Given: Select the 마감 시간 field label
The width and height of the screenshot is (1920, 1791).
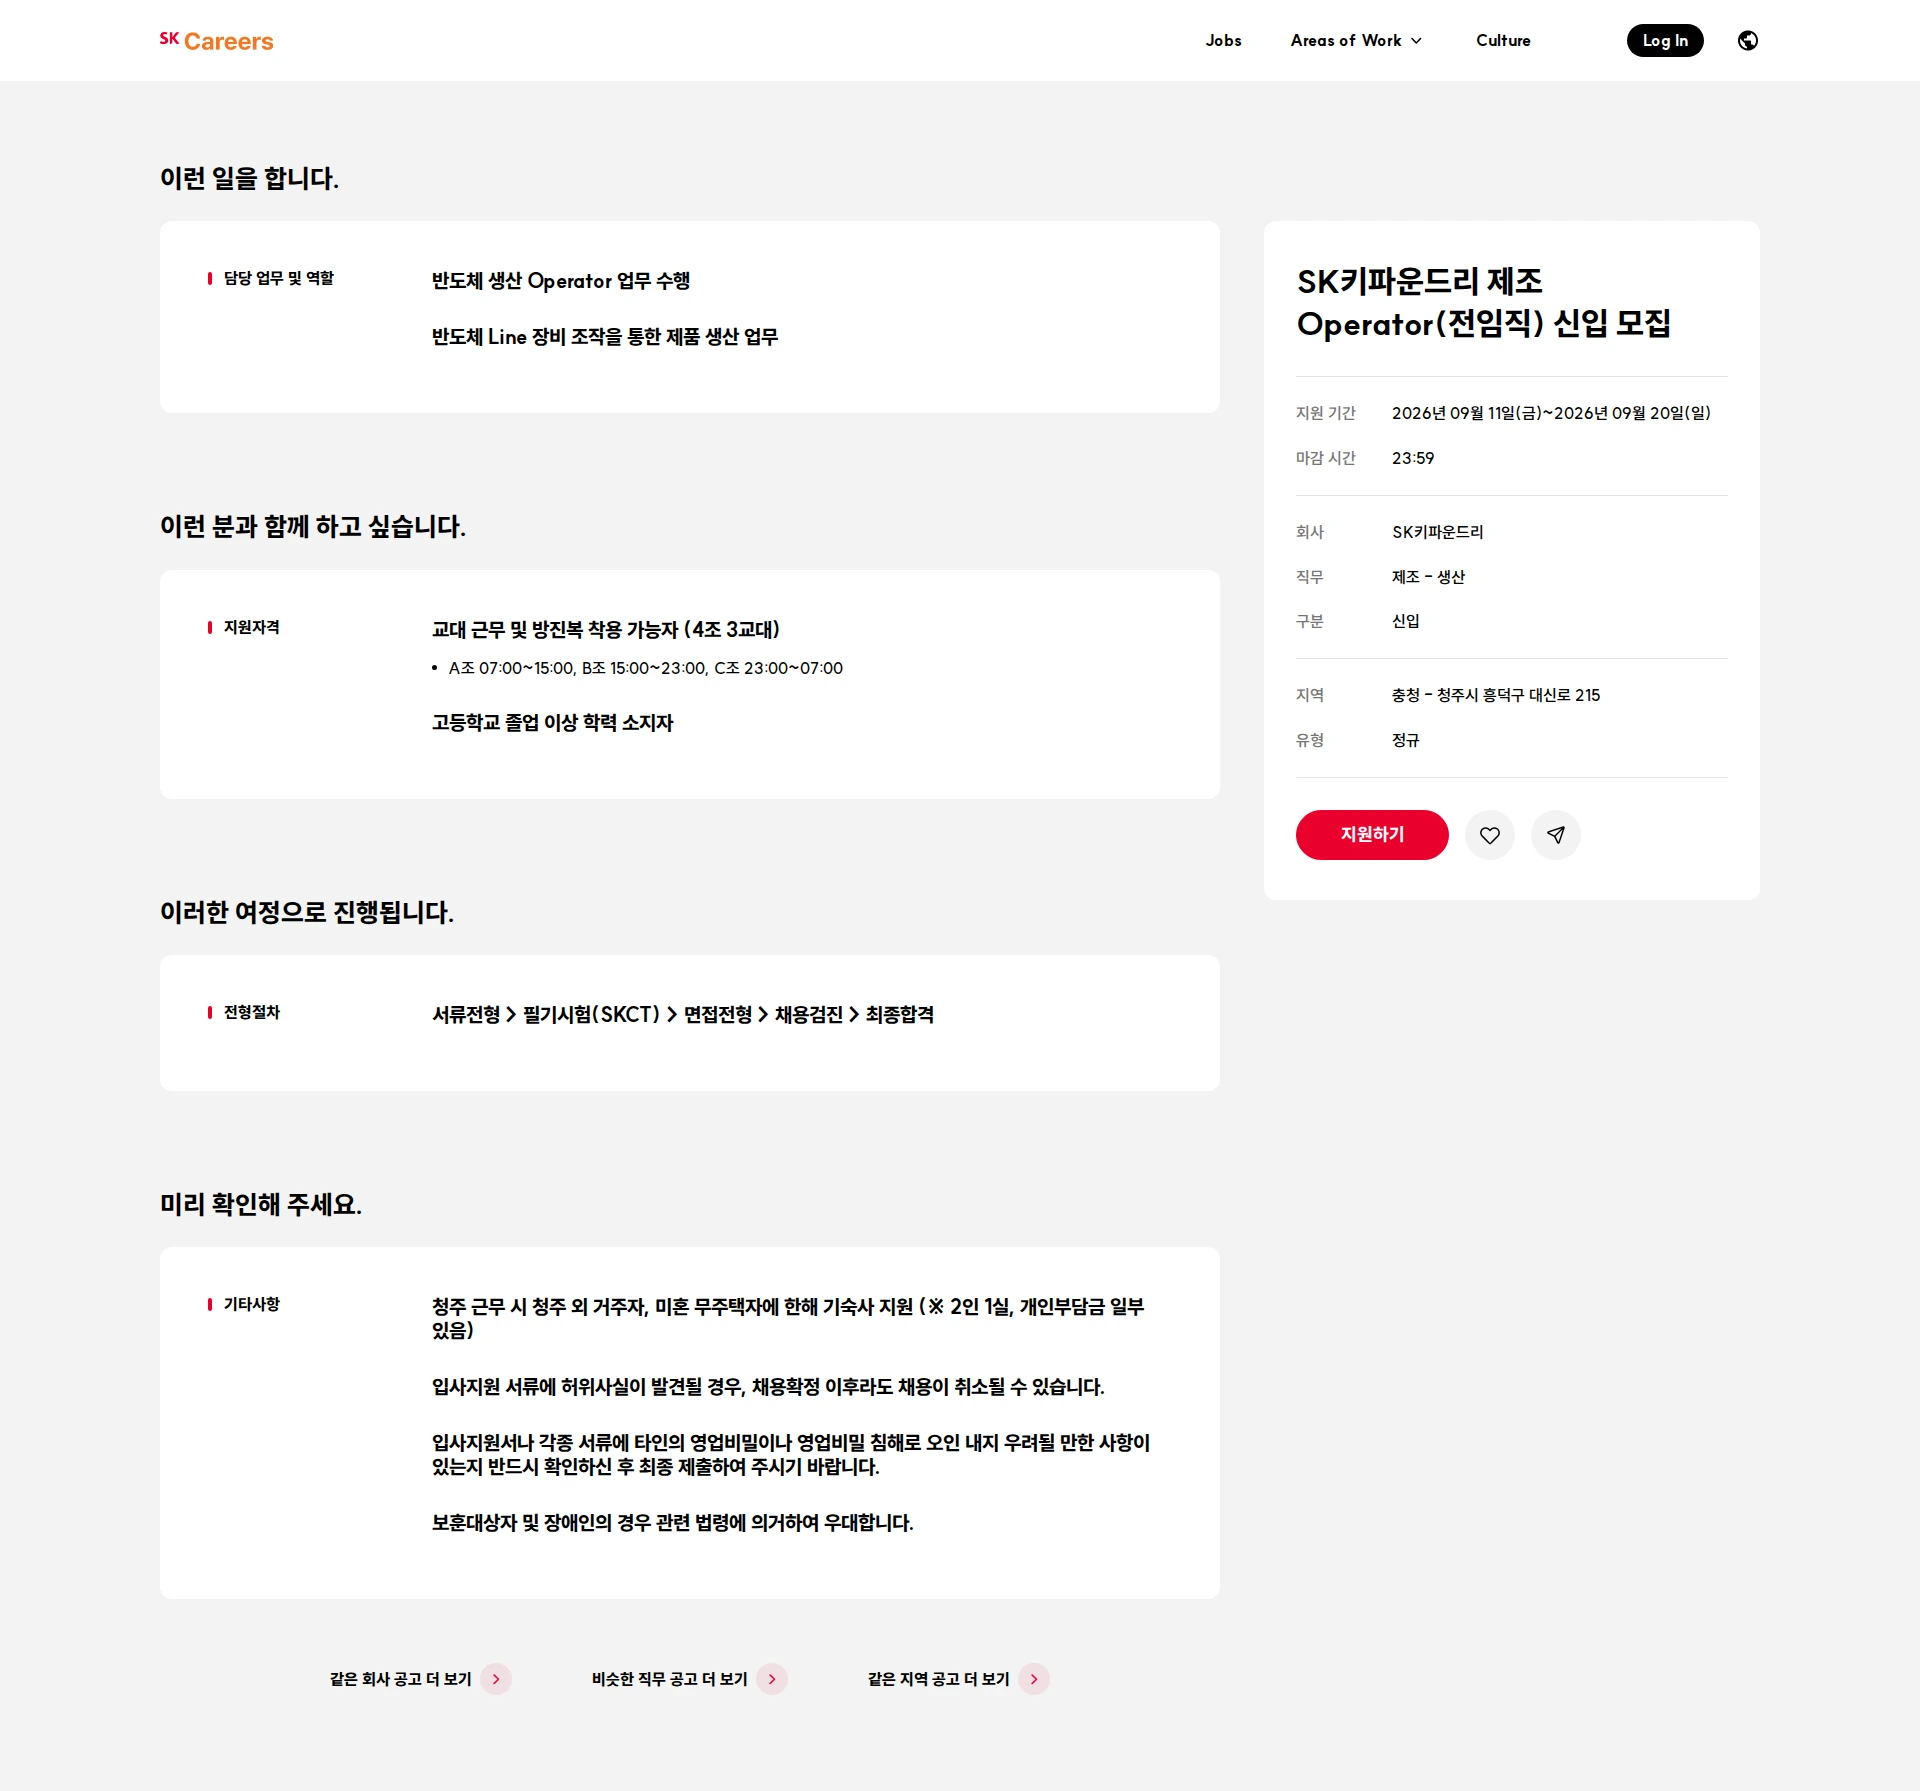Looking at the screenshot, I should pos(1326,458).
